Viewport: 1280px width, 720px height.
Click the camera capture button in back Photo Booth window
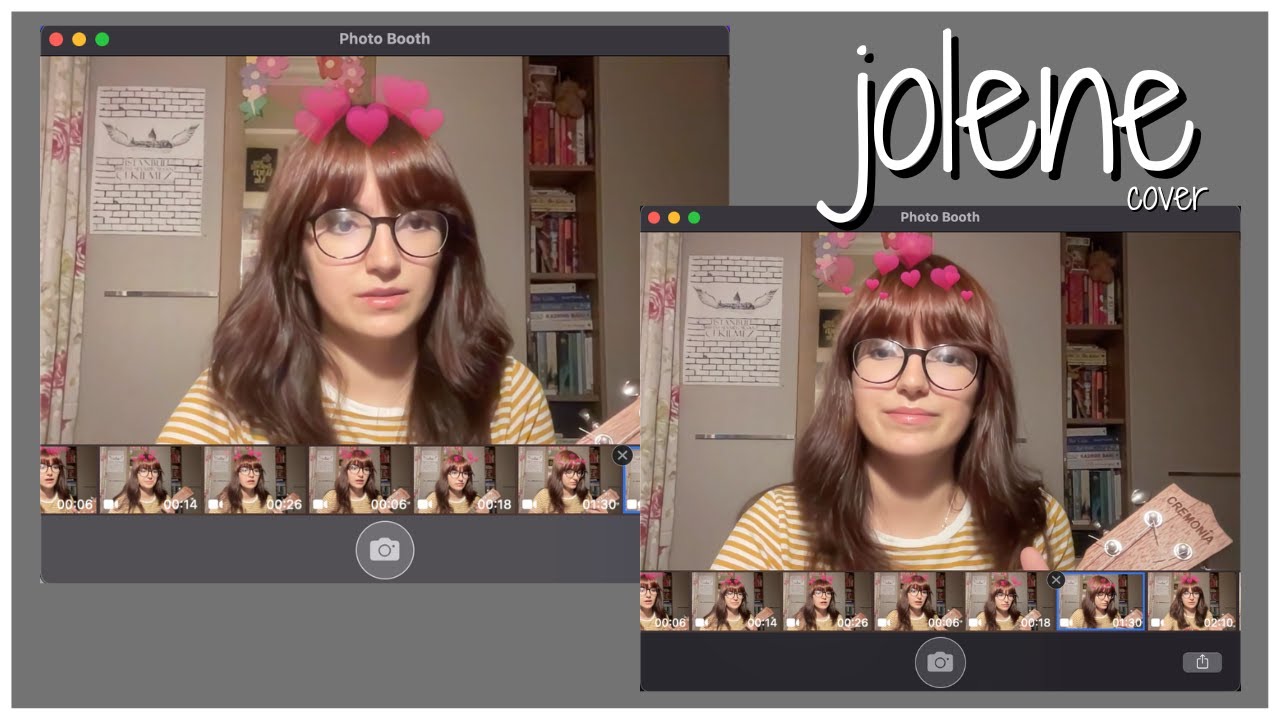(x=385, y=549)
